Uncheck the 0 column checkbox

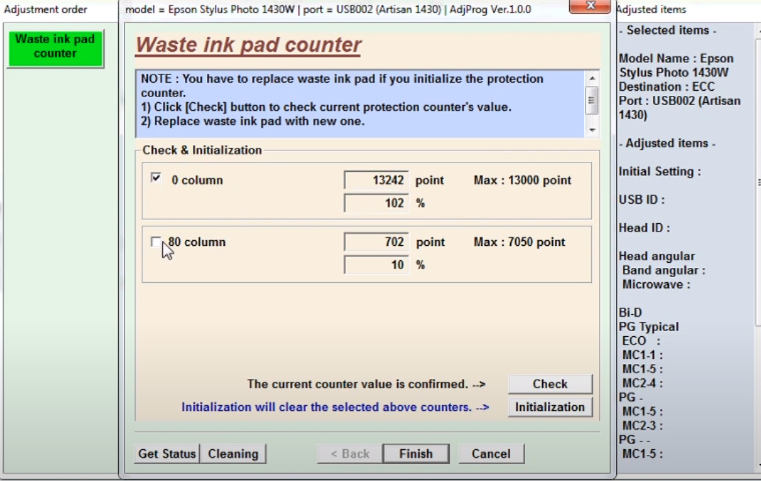click(x=156, y=178)
